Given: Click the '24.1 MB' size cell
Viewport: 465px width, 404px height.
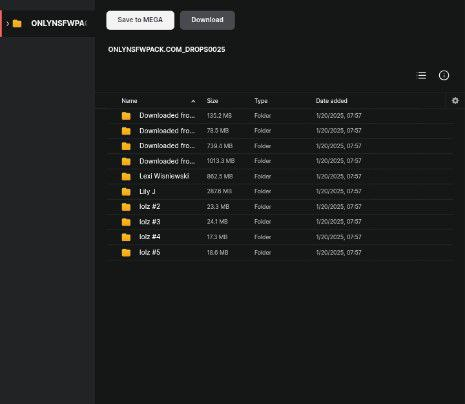Looking at the screenshot, I should [217, 222].
